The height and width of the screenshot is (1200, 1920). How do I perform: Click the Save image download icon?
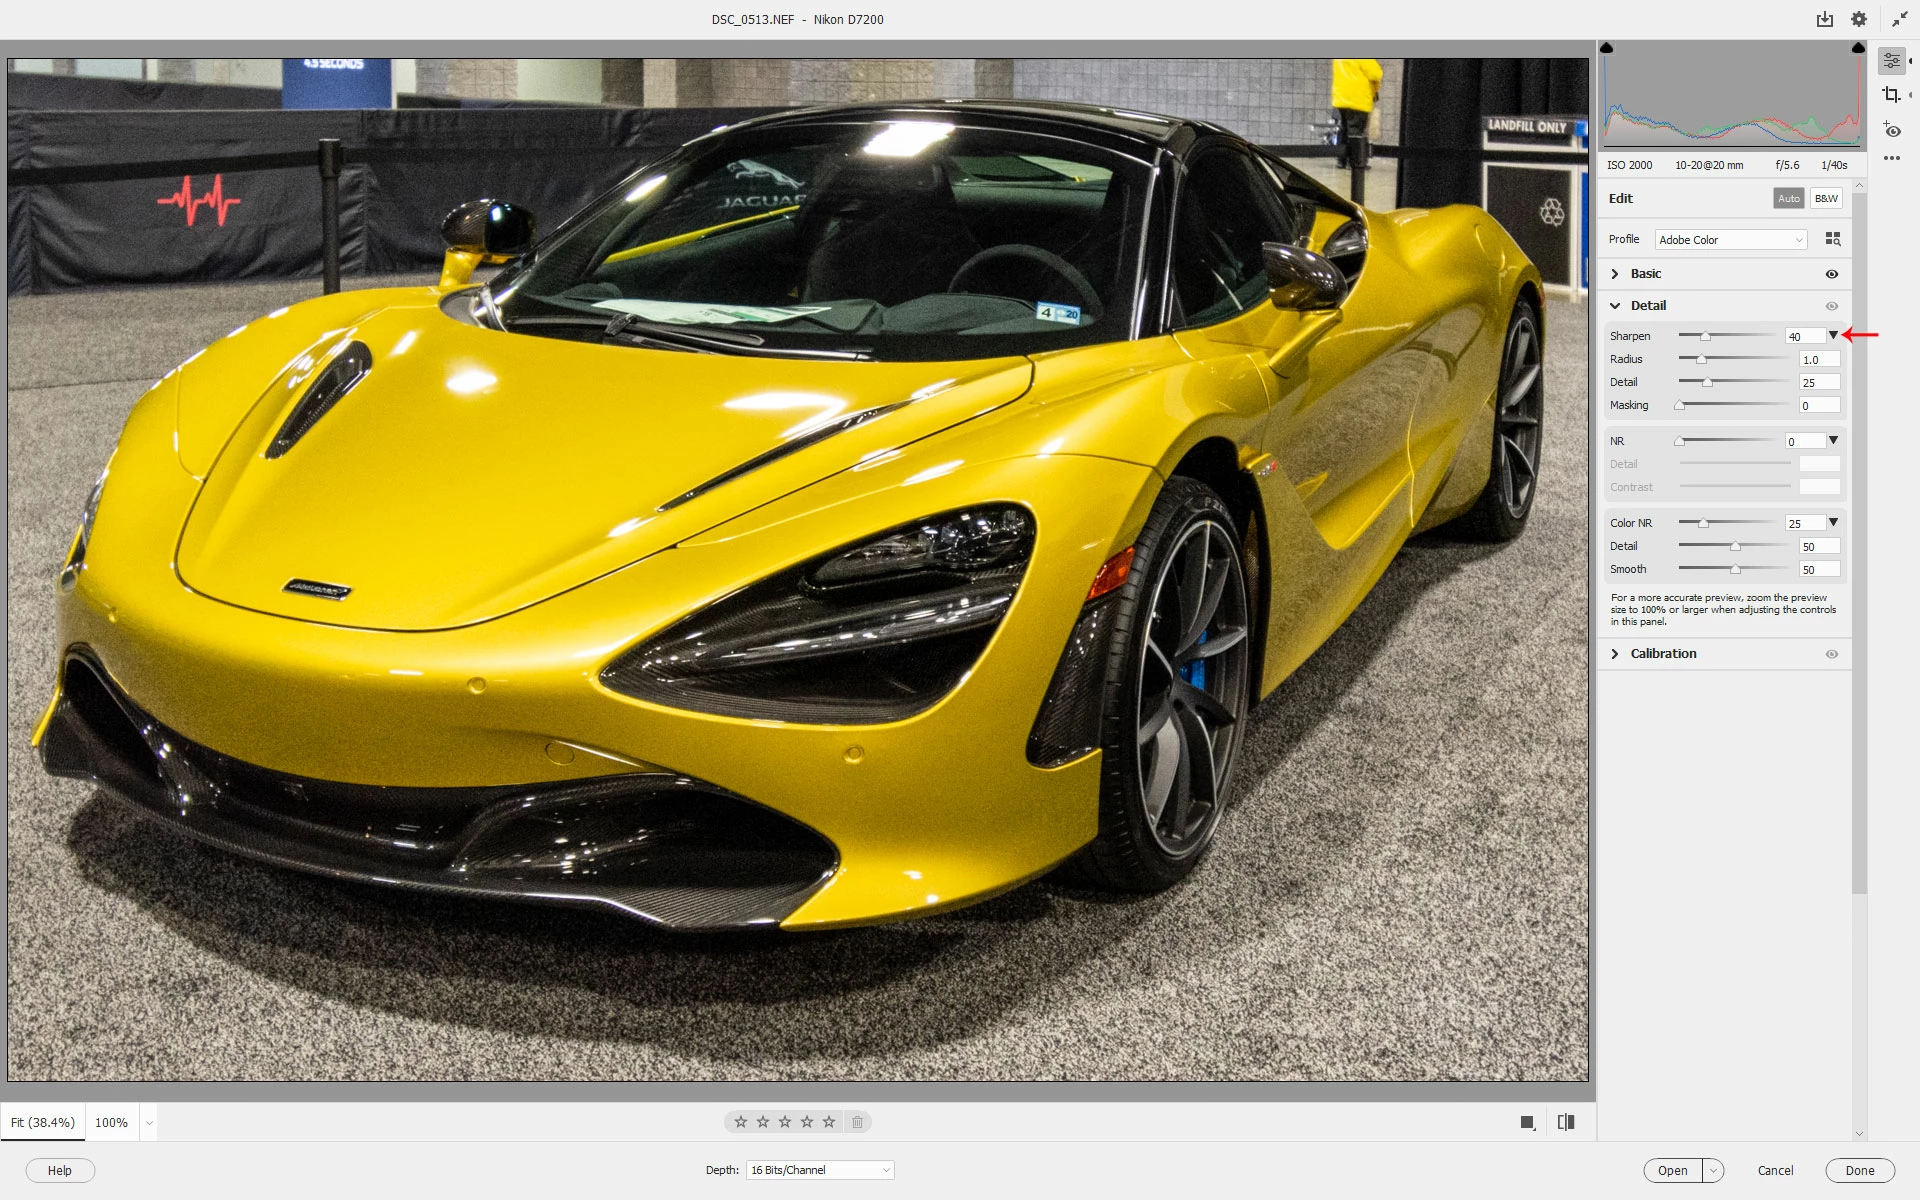1825,19
